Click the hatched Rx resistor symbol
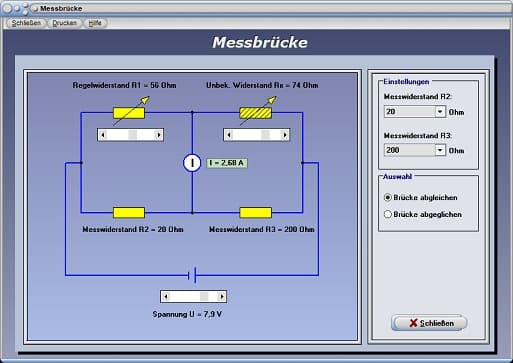Image resolution: width=513 pixels, height=363 pixels. pyautogui.click(x=256, y=113)
